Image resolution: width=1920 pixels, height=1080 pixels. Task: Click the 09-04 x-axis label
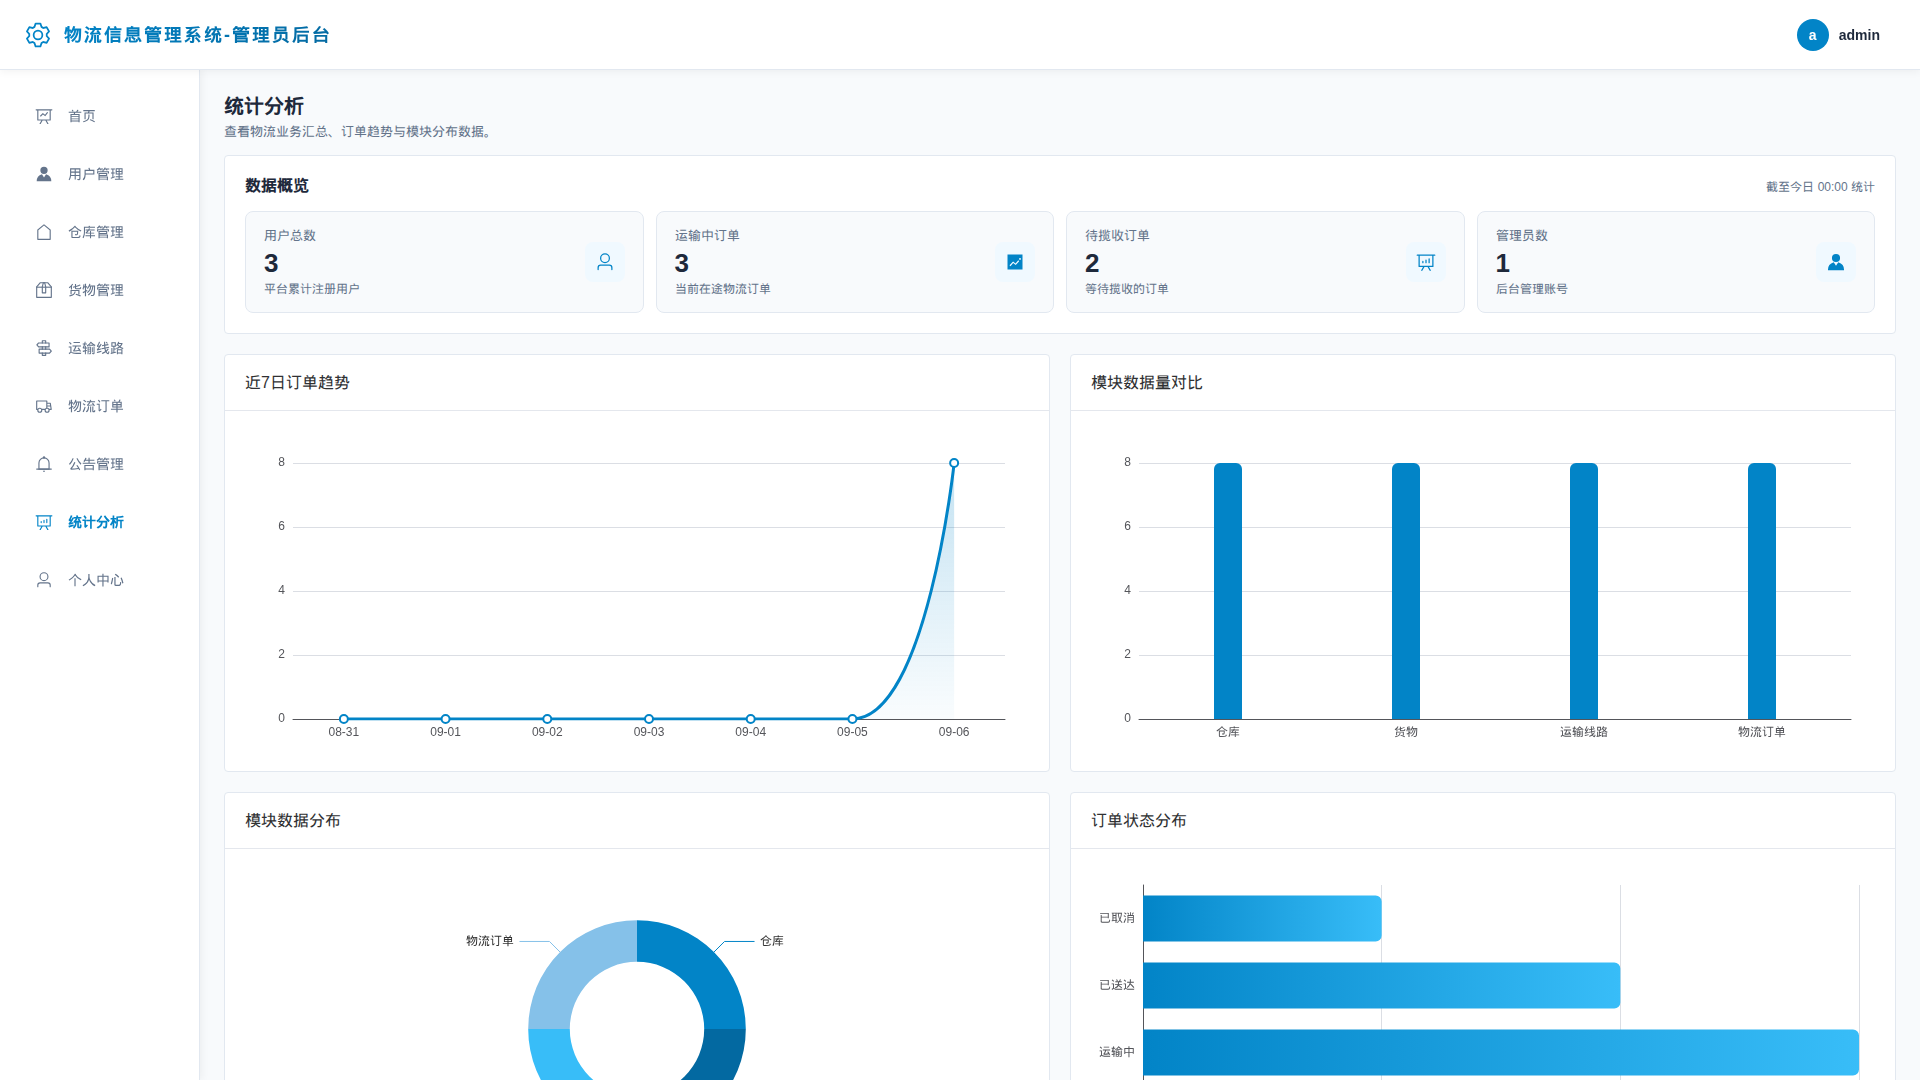[x=751, y=732]
